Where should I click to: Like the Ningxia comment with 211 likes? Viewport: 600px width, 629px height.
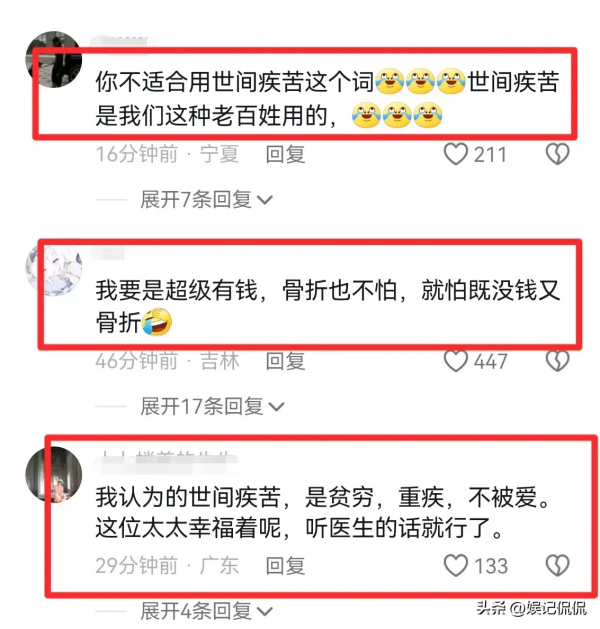tap(456, 154)
